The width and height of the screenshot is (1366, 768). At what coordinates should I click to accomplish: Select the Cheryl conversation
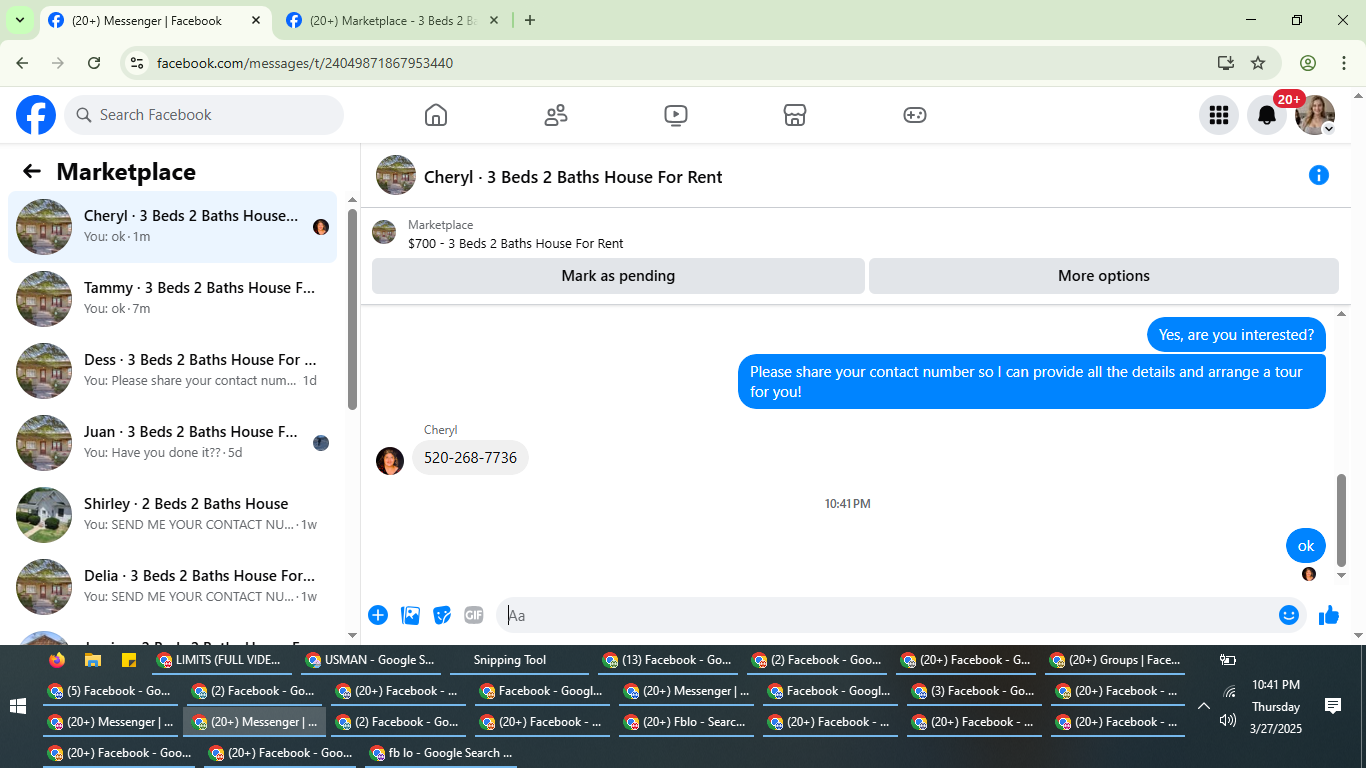[172, 226]
